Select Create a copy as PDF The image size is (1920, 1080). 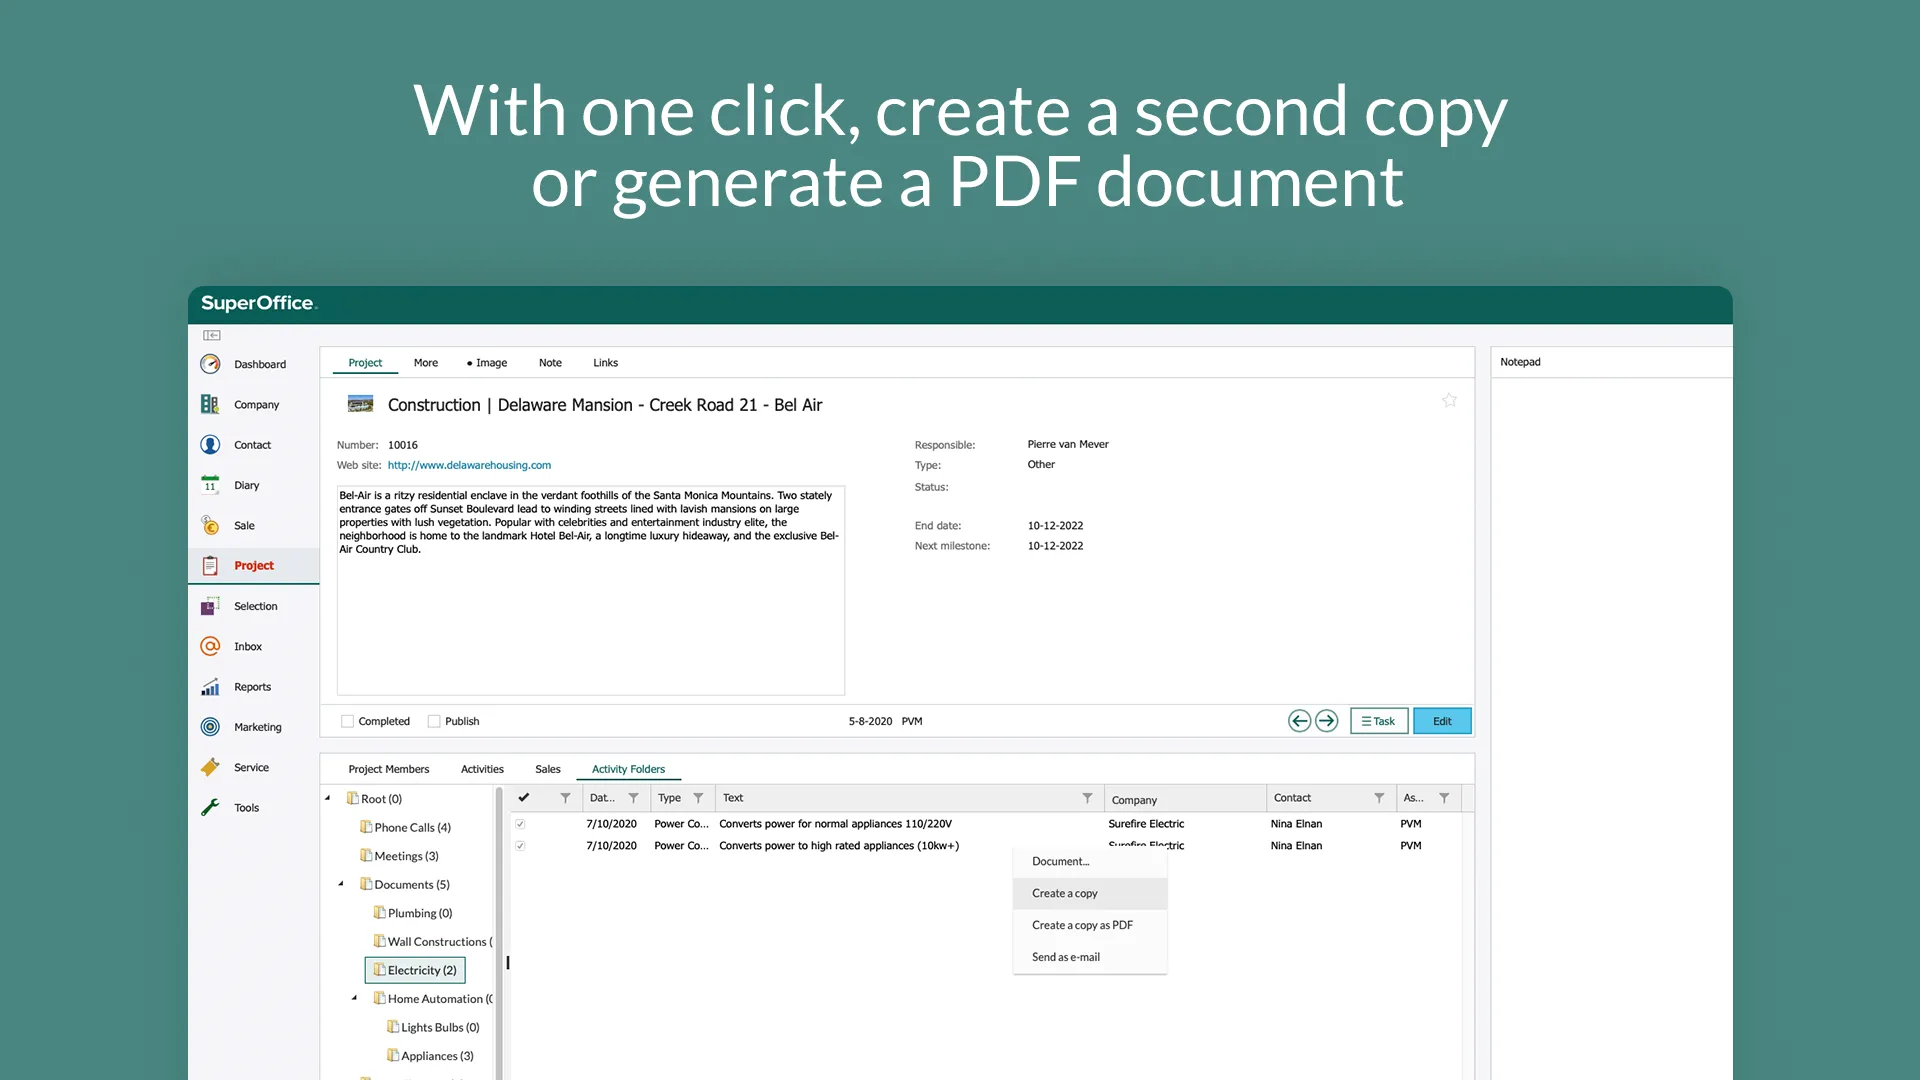1082,925
